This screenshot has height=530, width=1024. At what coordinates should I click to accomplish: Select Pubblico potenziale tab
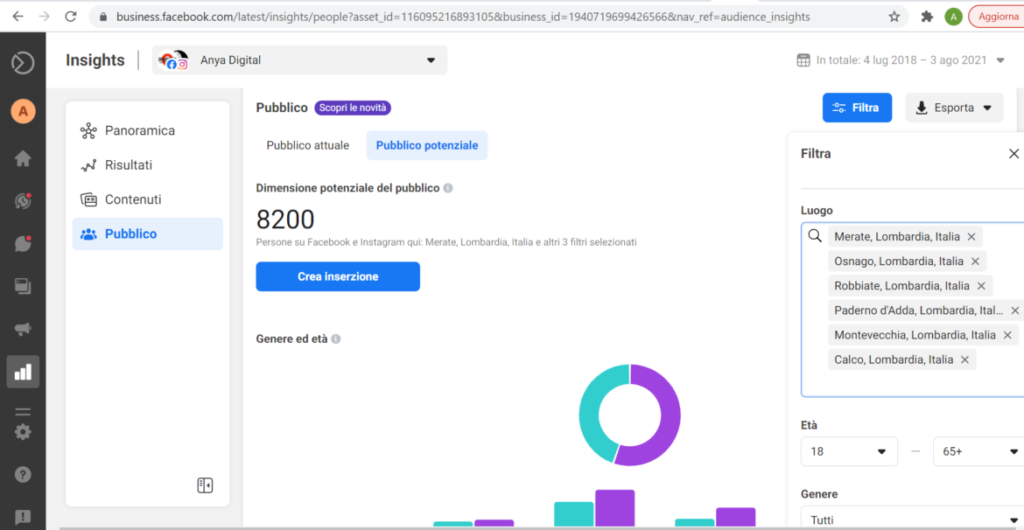coord(427,146)
